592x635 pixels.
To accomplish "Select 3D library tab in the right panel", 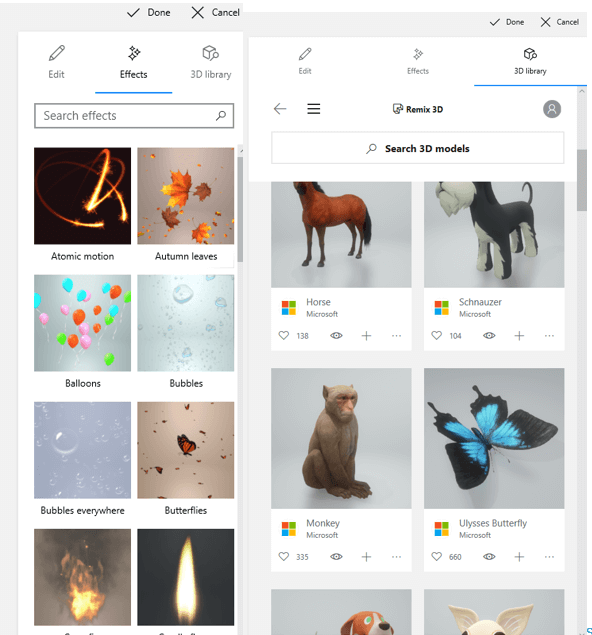I will [x=530, y=61].
